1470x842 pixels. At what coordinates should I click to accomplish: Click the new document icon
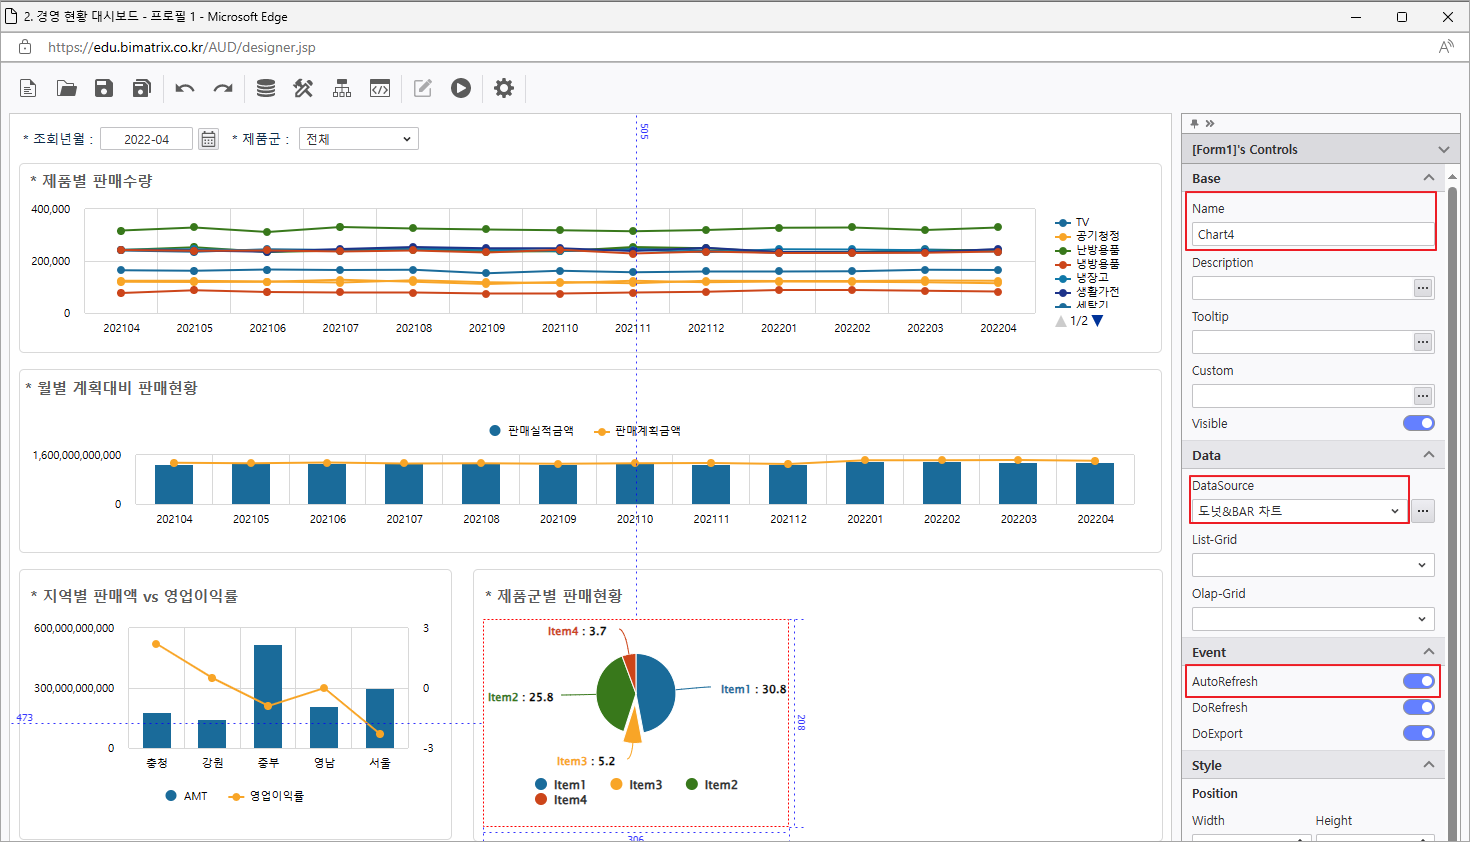pyautogui.click(x=28, y=88)
